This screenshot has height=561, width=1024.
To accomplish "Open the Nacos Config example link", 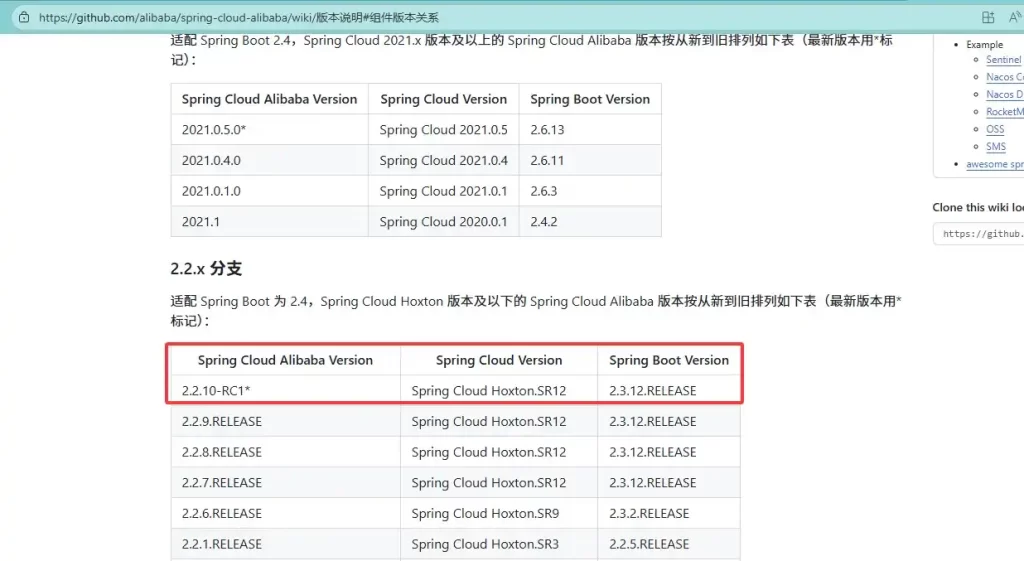I will 1004,77.
